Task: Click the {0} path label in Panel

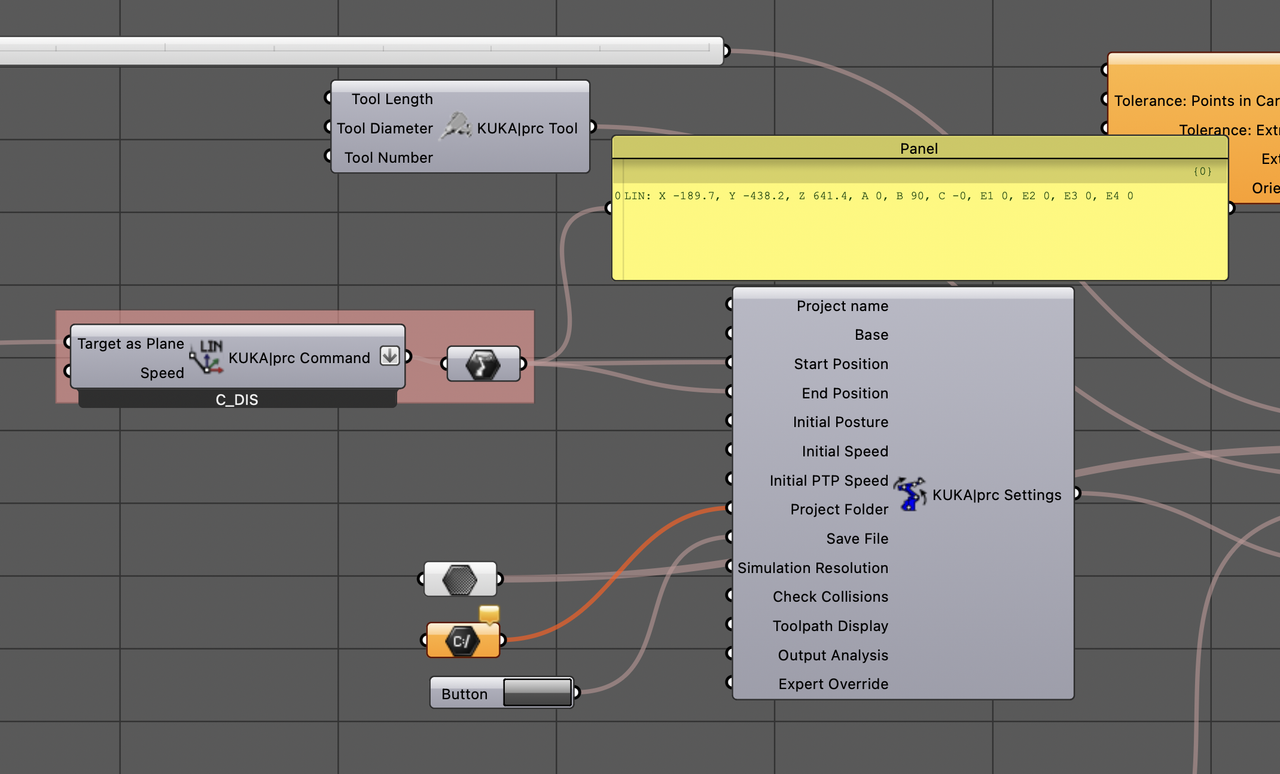Action: [x=1203, y=172]
